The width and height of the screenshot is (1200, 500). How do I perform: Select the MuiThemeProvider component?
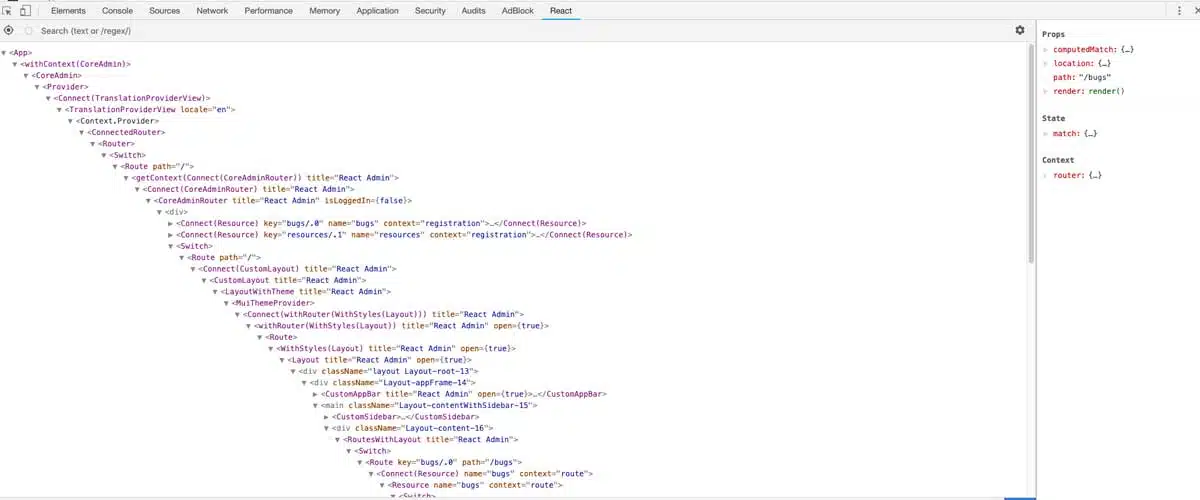(272, 303)
